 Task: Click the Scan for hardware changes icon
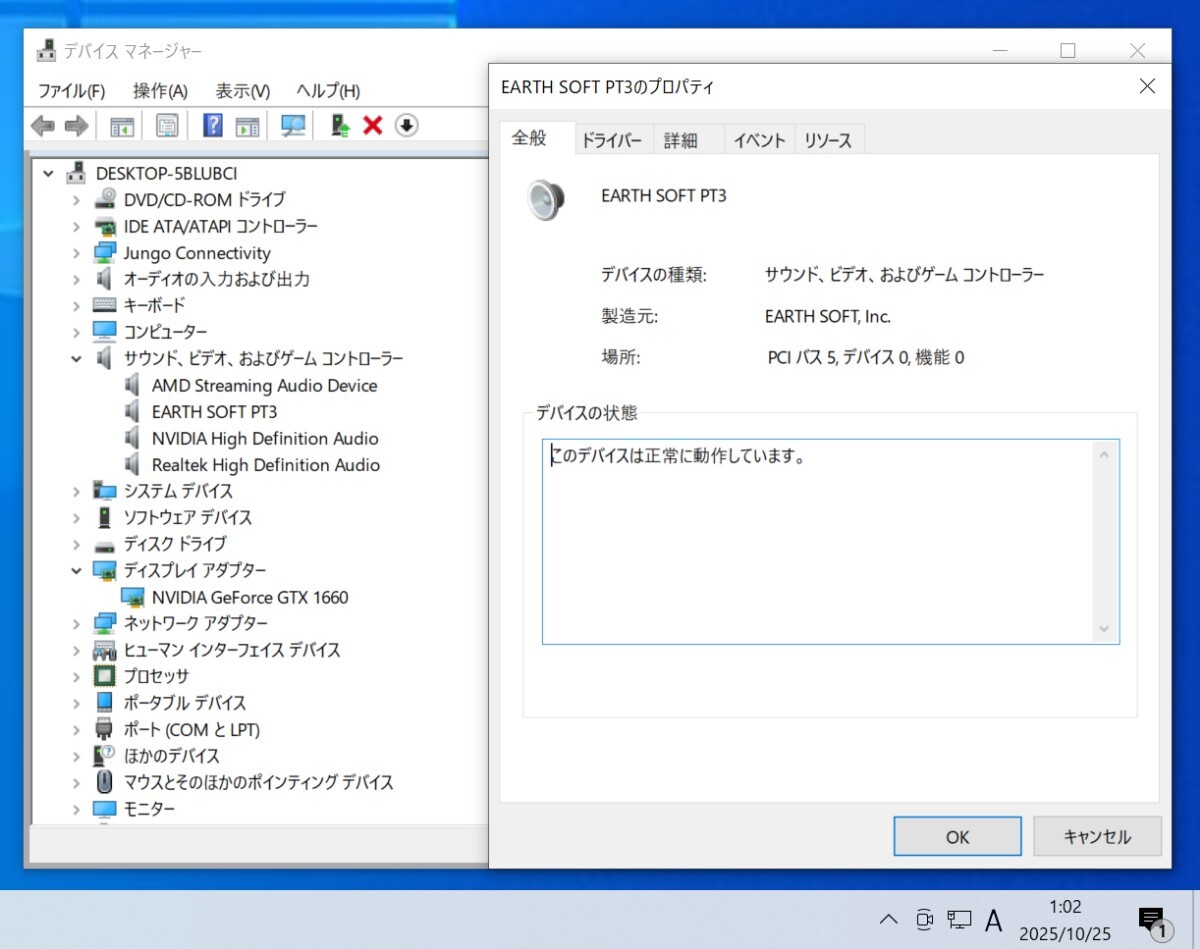click(x=292, y=125)
